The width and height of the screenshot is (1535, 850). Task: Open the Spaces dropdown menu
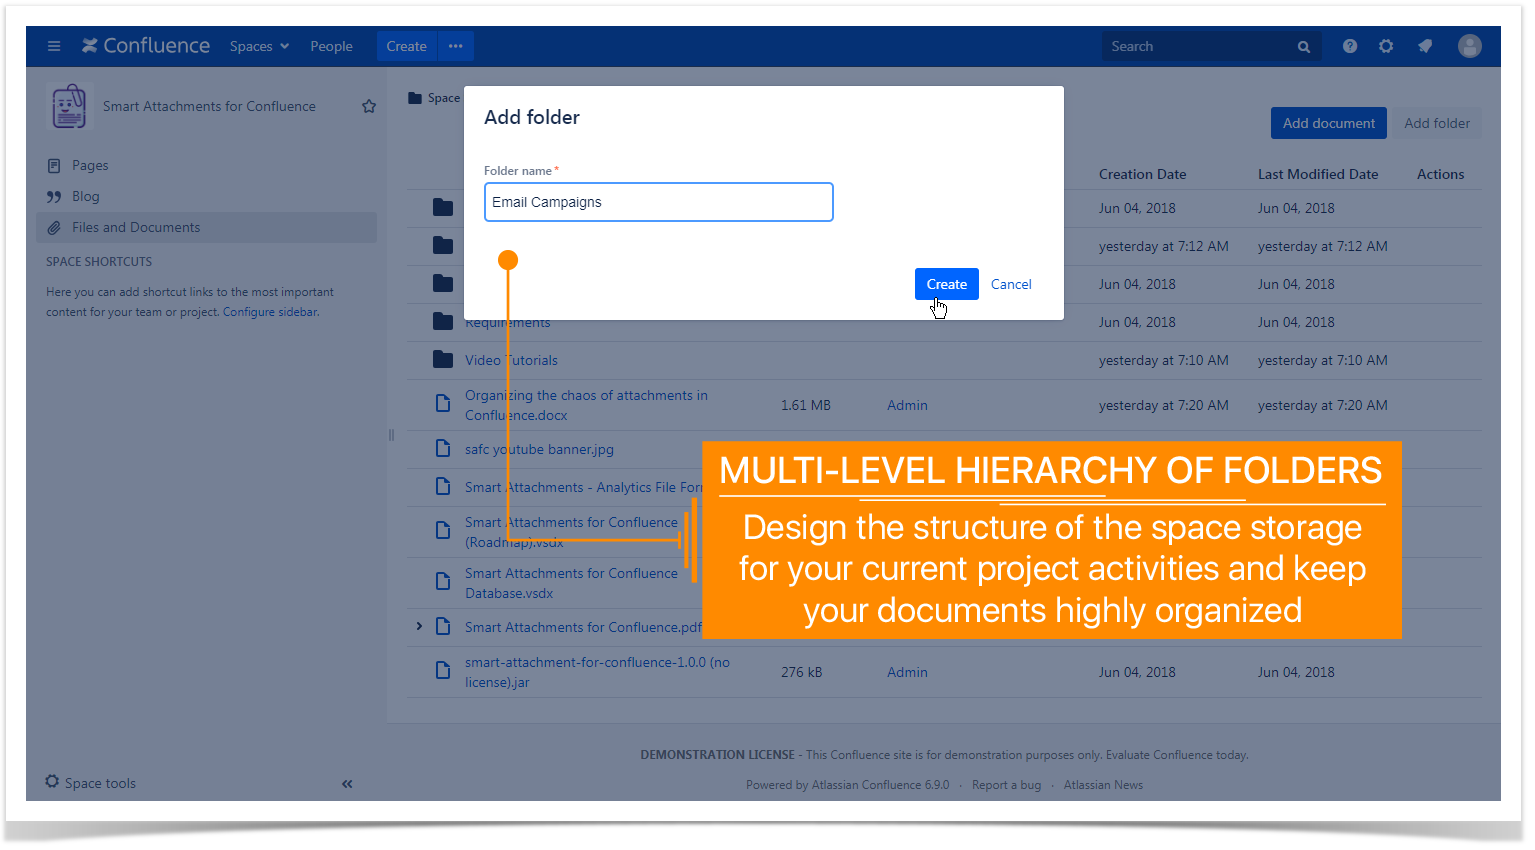coord(259,46)
